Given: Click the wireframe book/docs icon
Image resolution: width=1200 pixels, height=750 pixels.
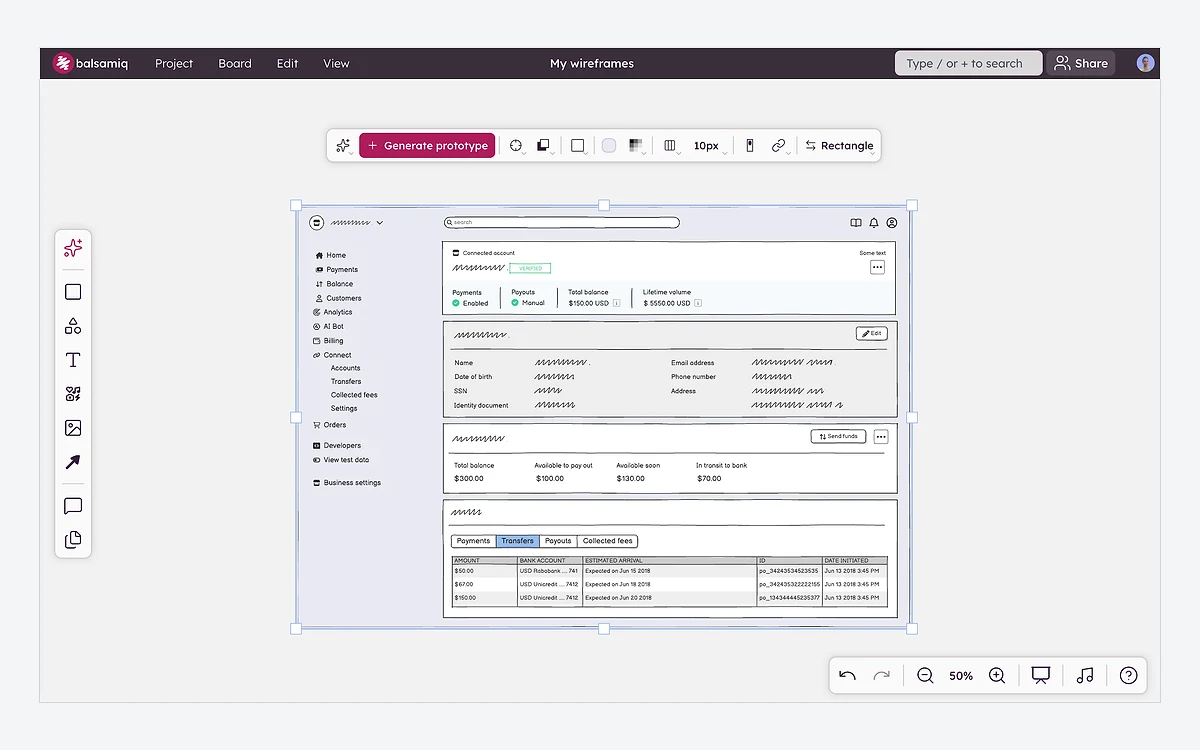Looking at the screenshot, I should click(x=856, y=223).
